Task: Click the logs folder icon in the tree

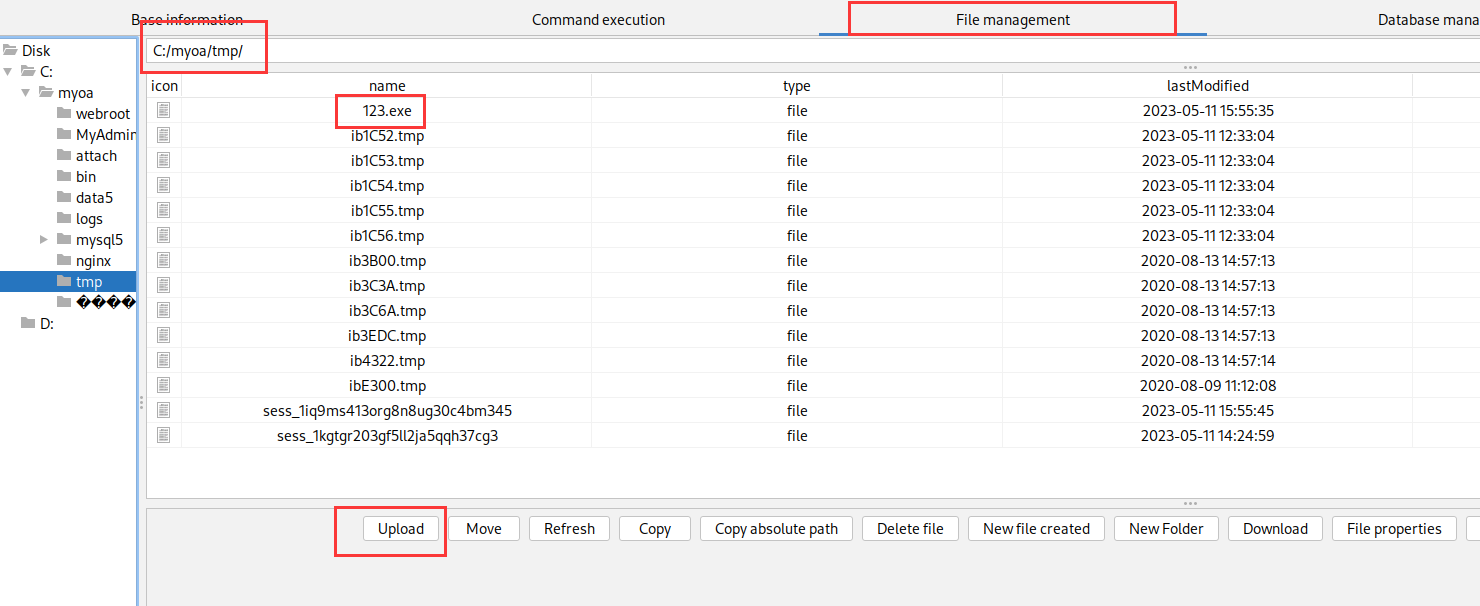Action: [64, 219]
